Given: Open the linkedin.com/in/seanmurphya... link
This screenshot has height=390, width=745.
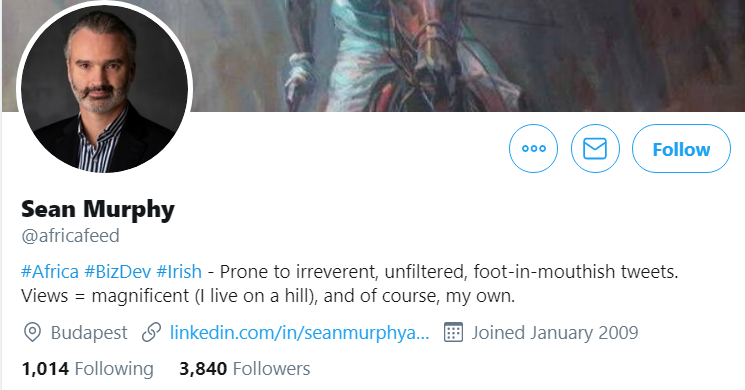Looking at the screenshot, I should (x=299, y=333).
